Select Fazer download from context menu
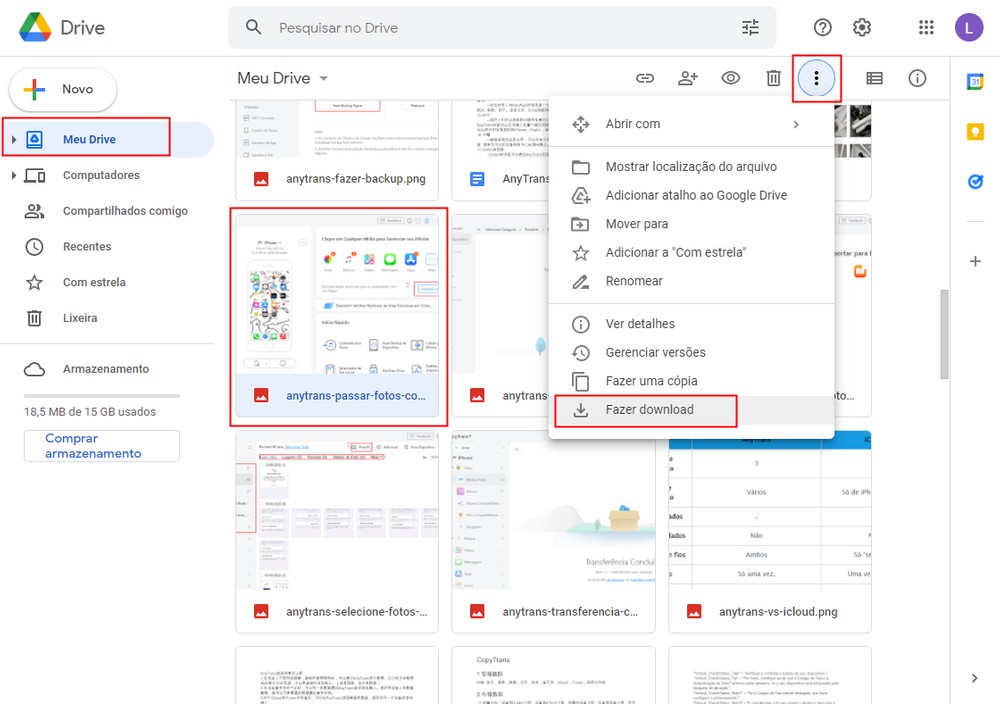The image size is (1000, 704). pyautogui.click(x=649, y=409)
